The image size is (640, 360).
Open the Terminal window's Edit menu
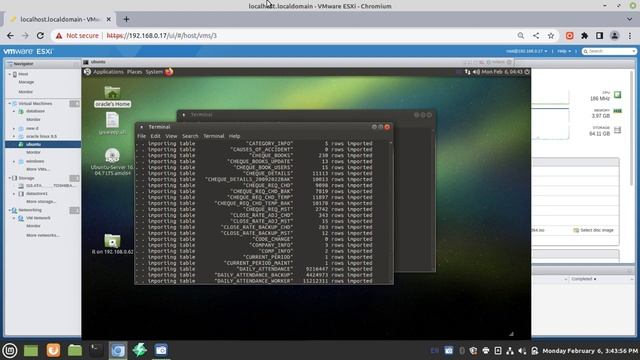click(156, 136)
